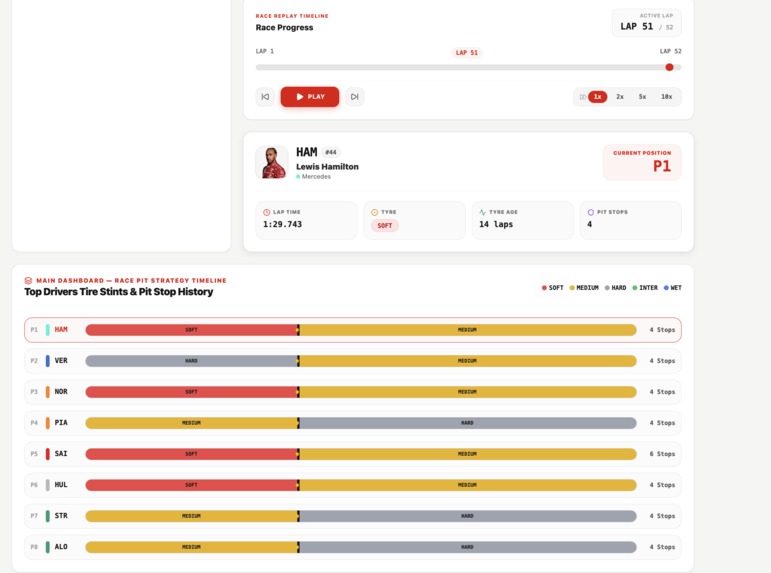Click the dashboard layers icon
This screenshot has width=771, height=573.
coord(28,280)
